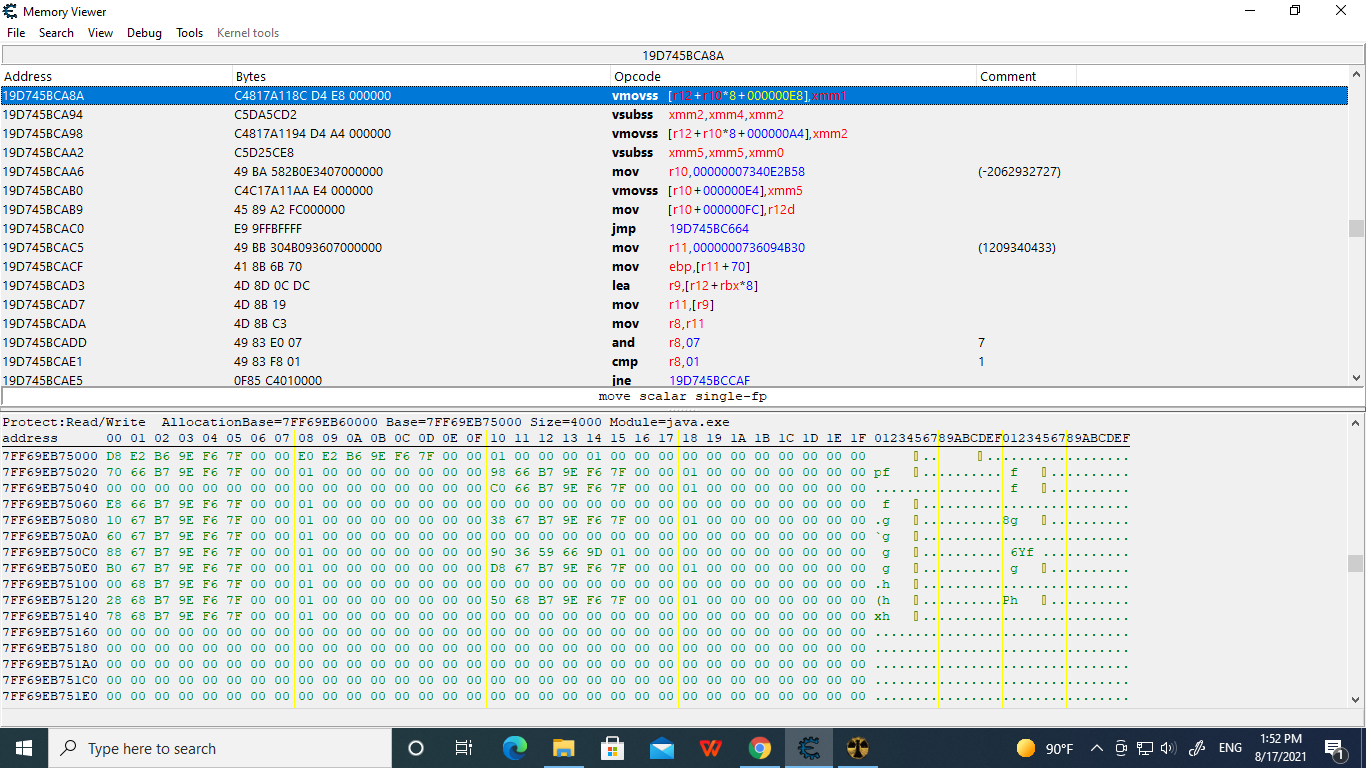Open the Windows Ink workspace icon
This screenshot has height=768, width=1366.
coord(1196,747)
